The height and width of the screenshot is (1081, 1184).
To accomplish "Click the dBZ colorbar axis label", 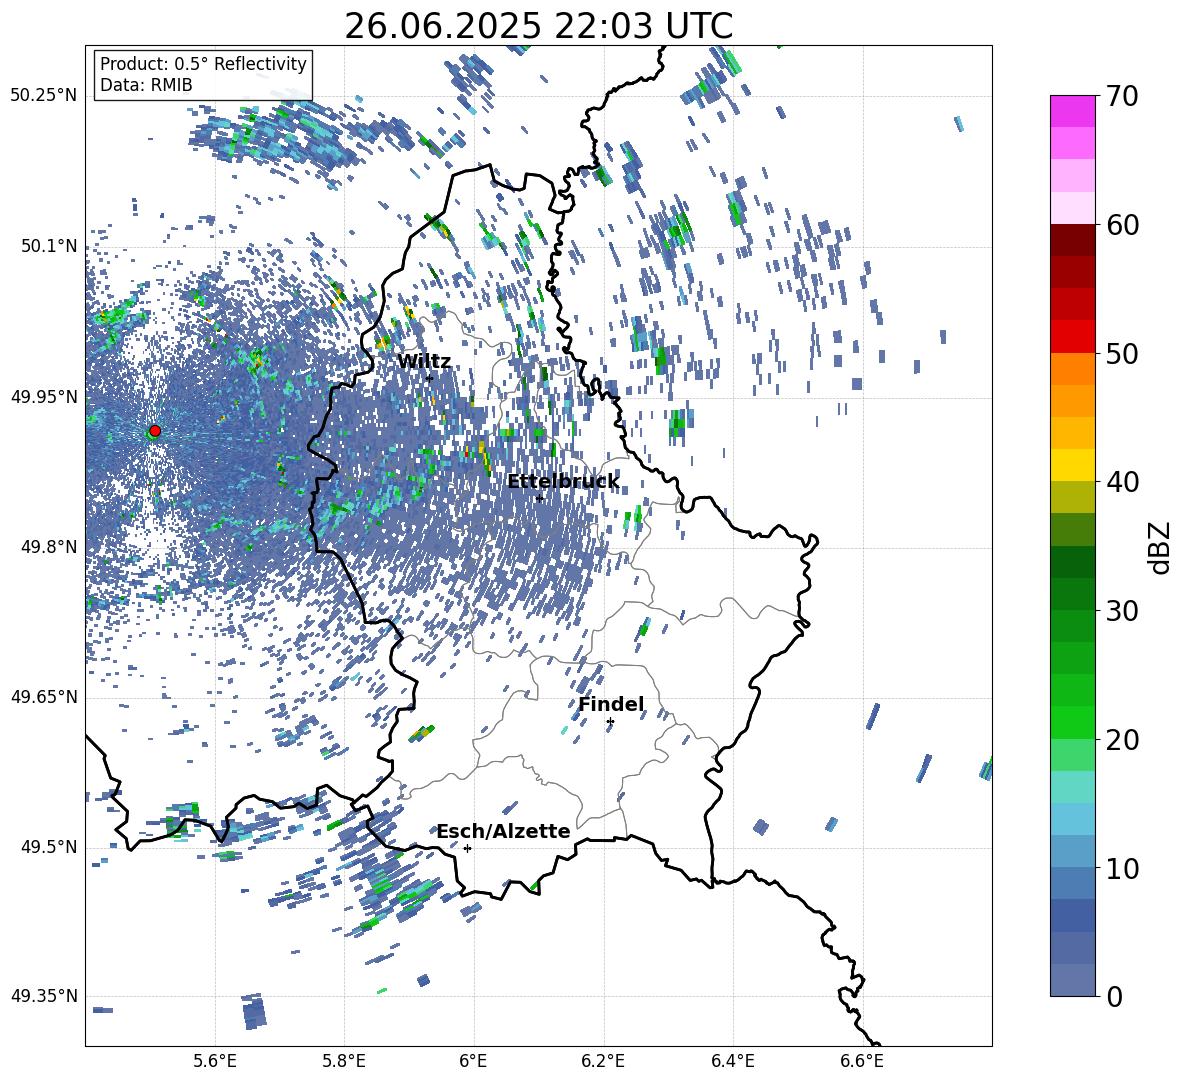I will point(1158,547).
